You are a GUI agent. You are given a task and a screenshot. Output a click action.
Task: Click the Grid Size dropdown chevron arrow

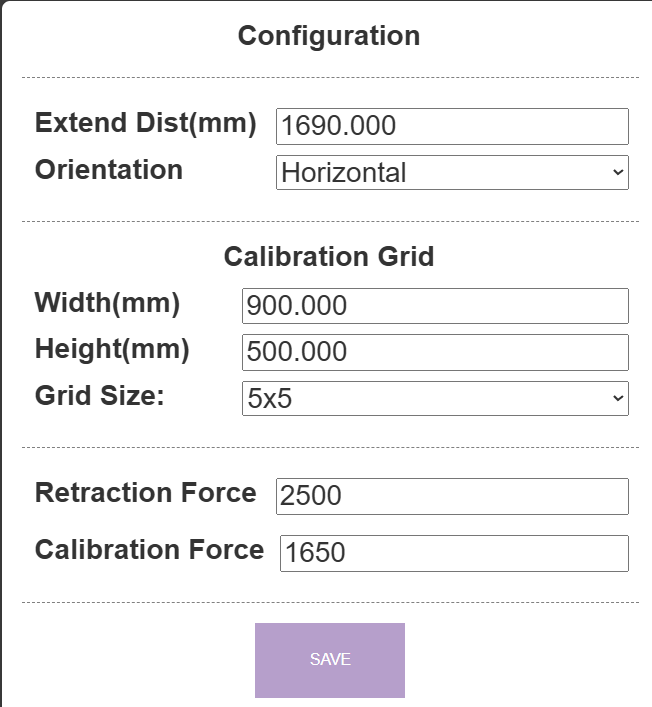[x=616, y=398]
